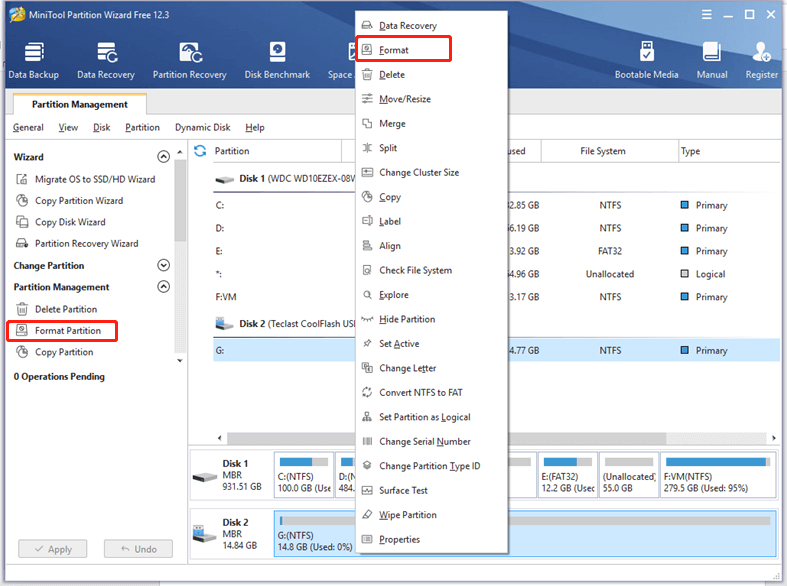Open the Manual icon

[x=711, y=59]
